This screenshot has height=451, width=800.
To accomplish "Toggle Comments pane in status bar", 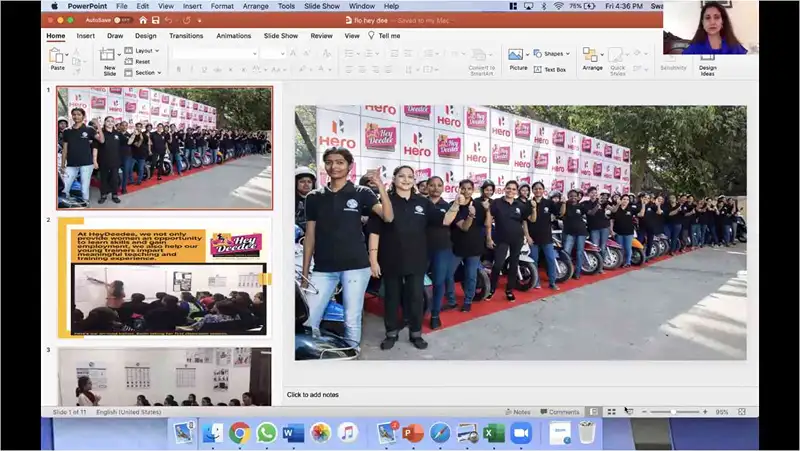I will (560, 411).
